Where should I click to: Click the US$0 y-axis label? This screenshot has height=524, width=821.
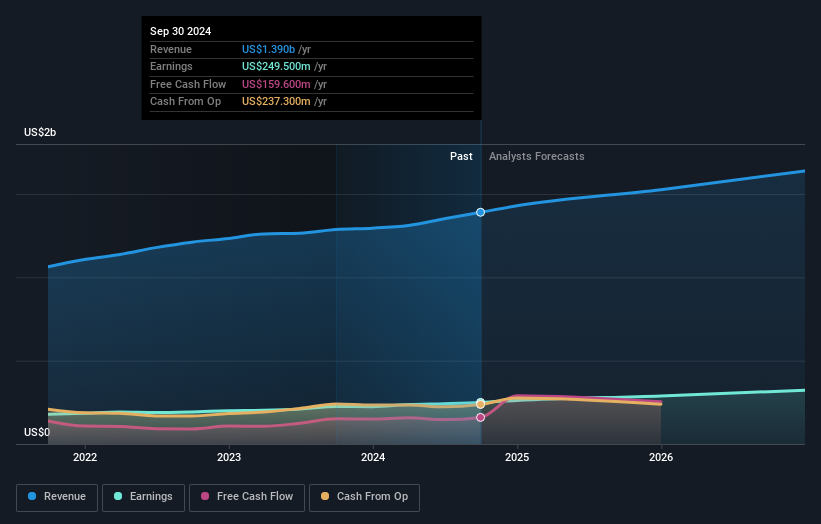click(37, 432)
